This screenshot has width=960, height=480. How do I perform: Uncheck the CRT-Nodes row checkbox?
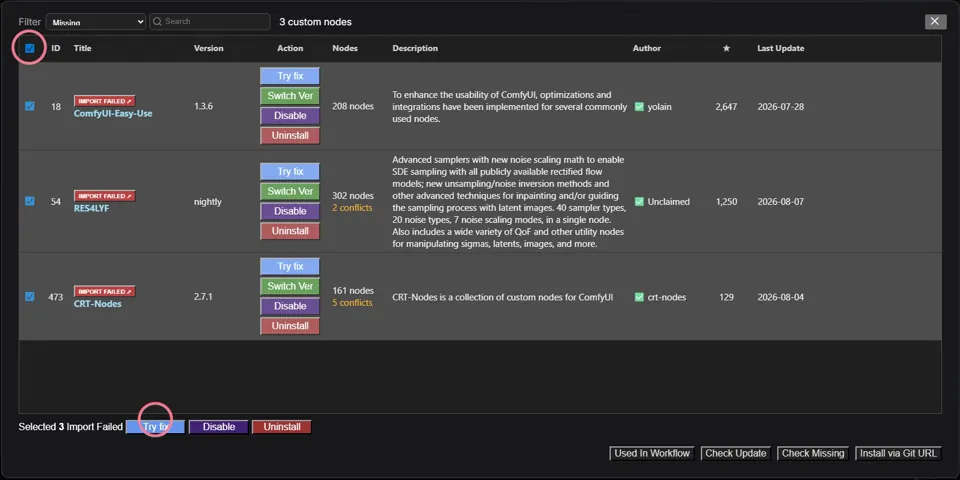tap(29, 296)
